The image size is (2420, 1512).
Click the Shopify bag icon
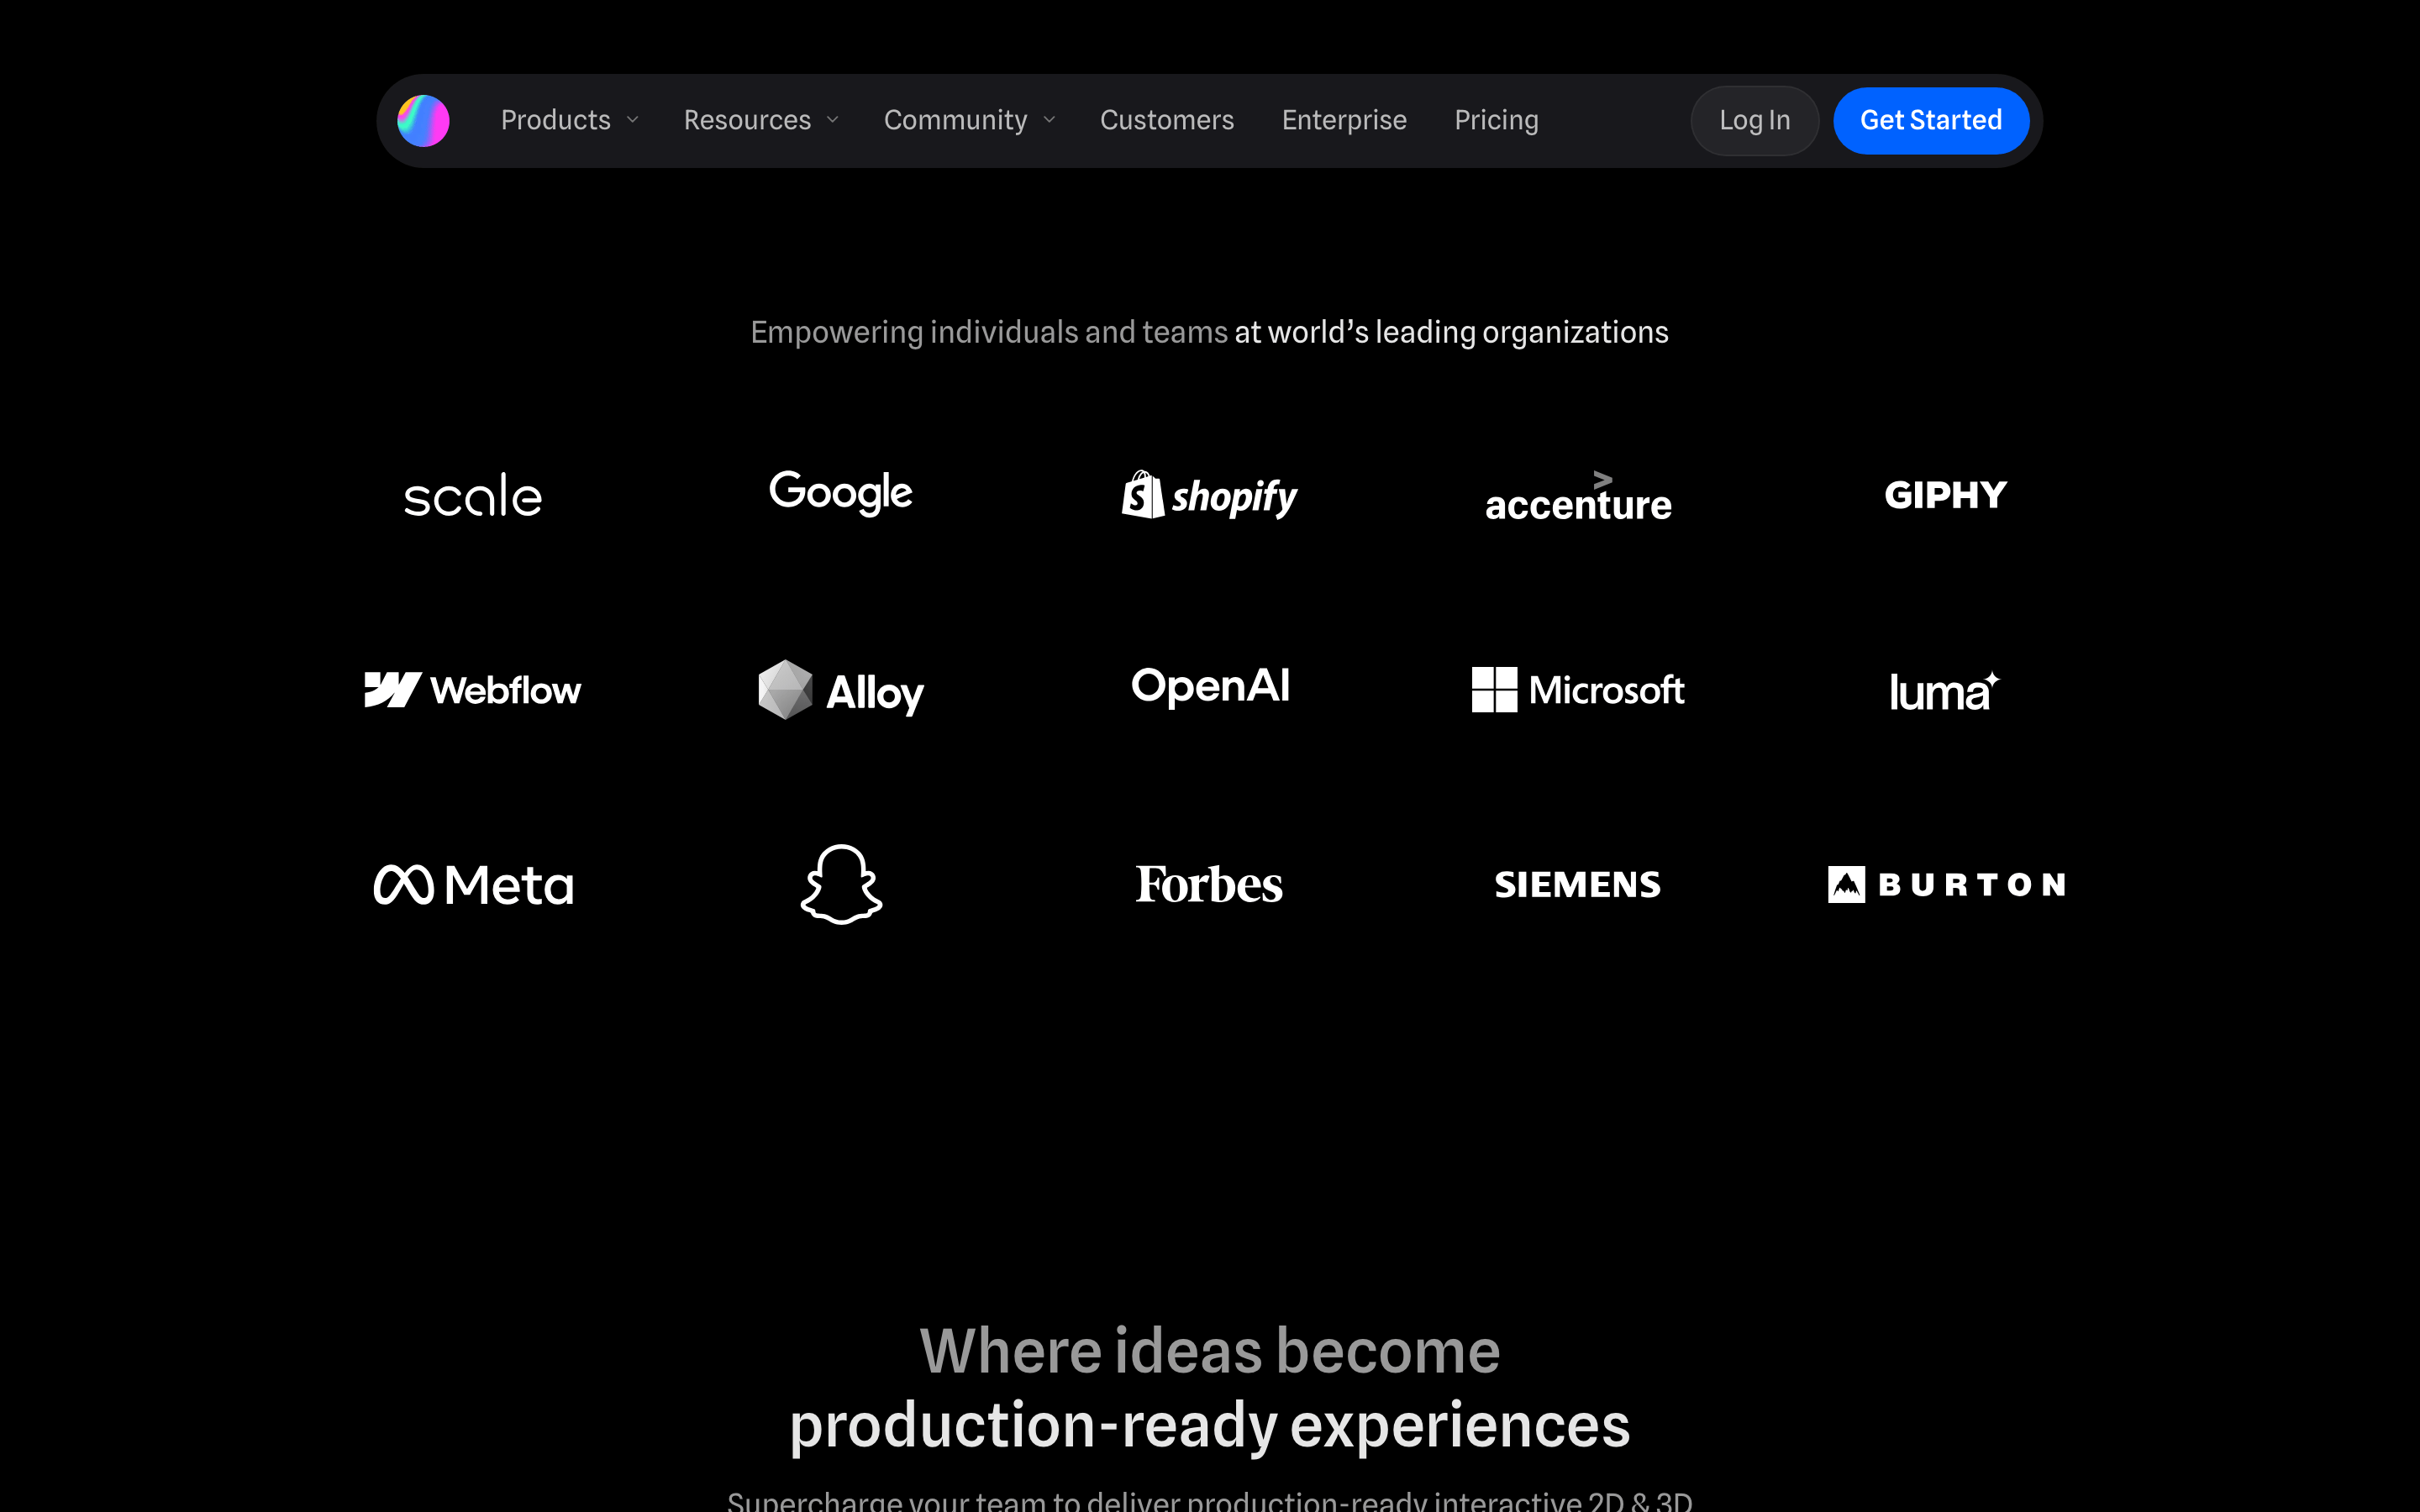1143,495
